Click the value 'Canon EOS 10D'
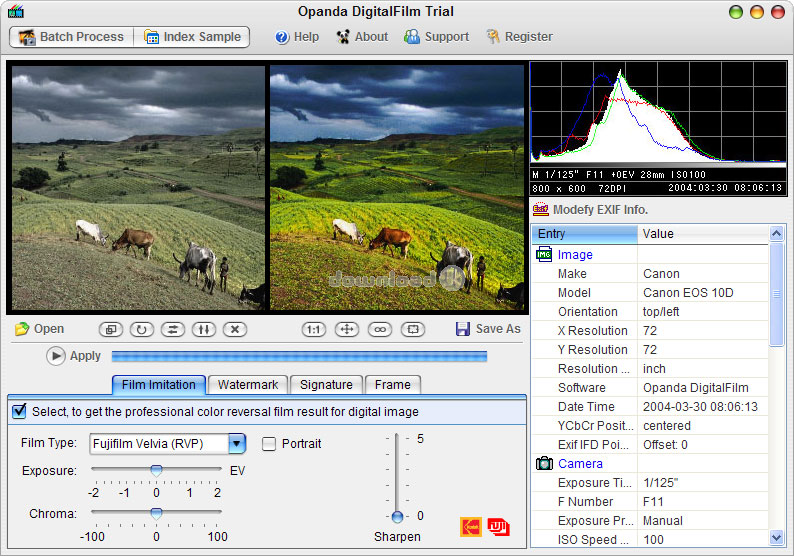 pos(688,293)
